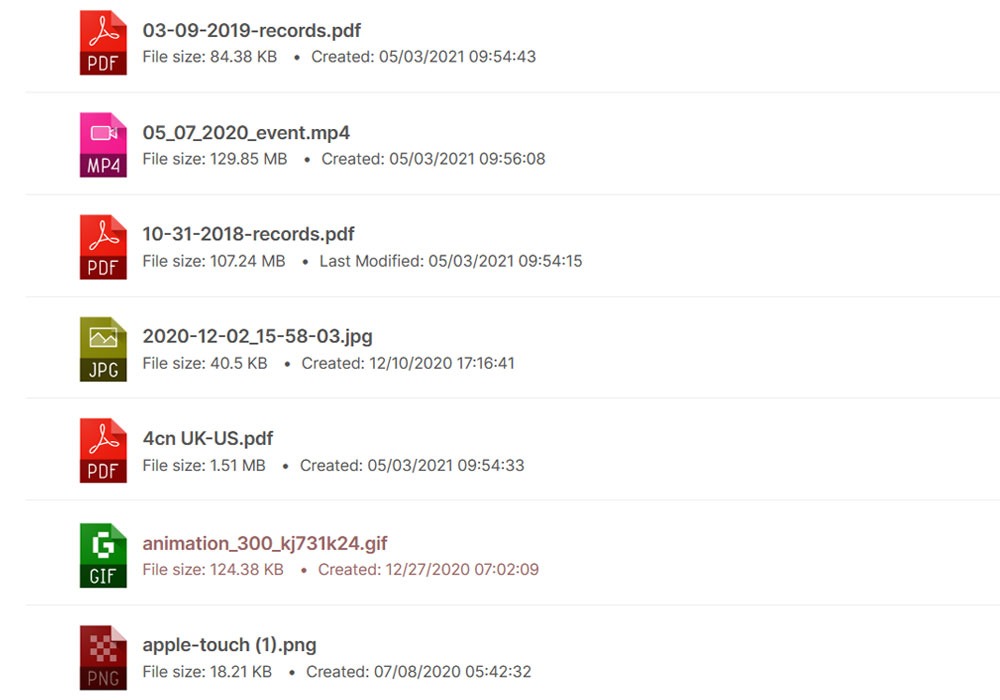
Task: Click the olive JPG image file icon
Action: [103, 349]
